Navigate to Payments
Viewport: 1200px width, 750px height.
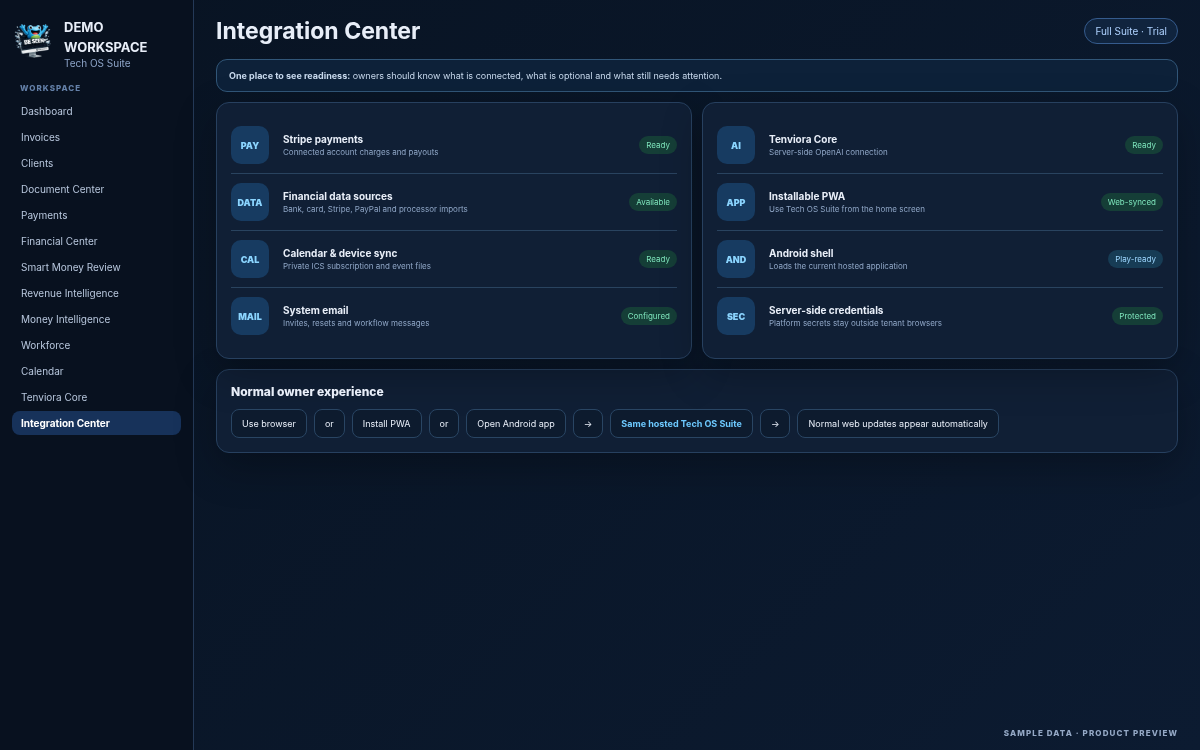coord(96,215)
